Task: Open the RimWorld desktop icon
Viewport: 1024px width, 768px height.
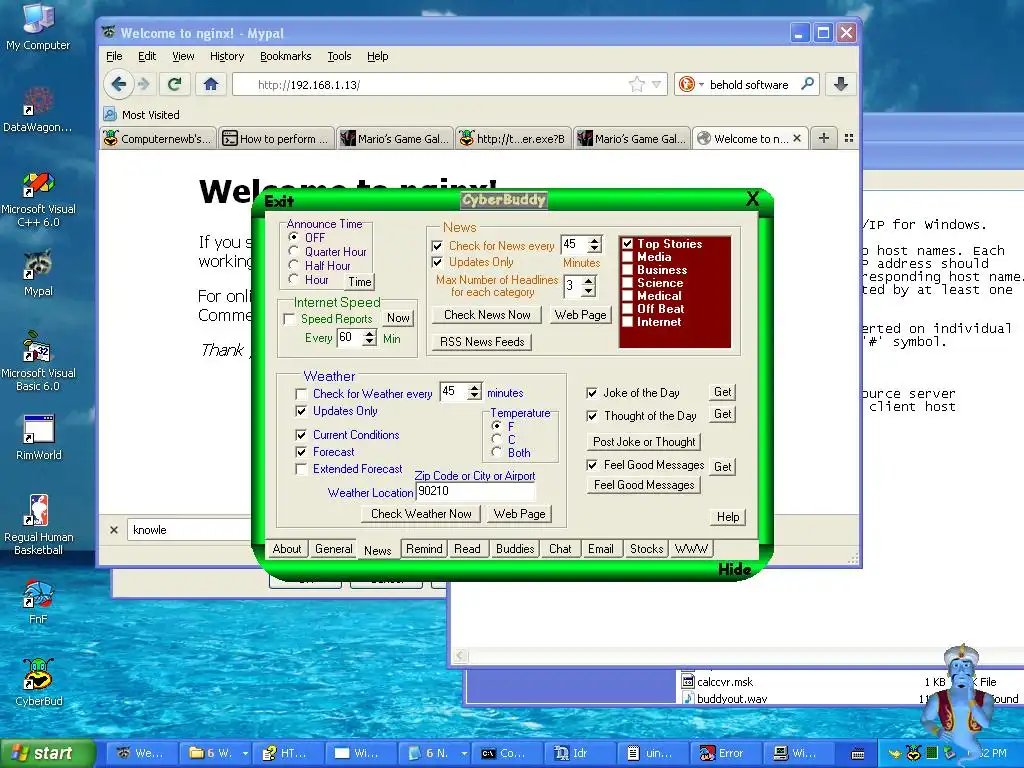Action: point(38,437)
